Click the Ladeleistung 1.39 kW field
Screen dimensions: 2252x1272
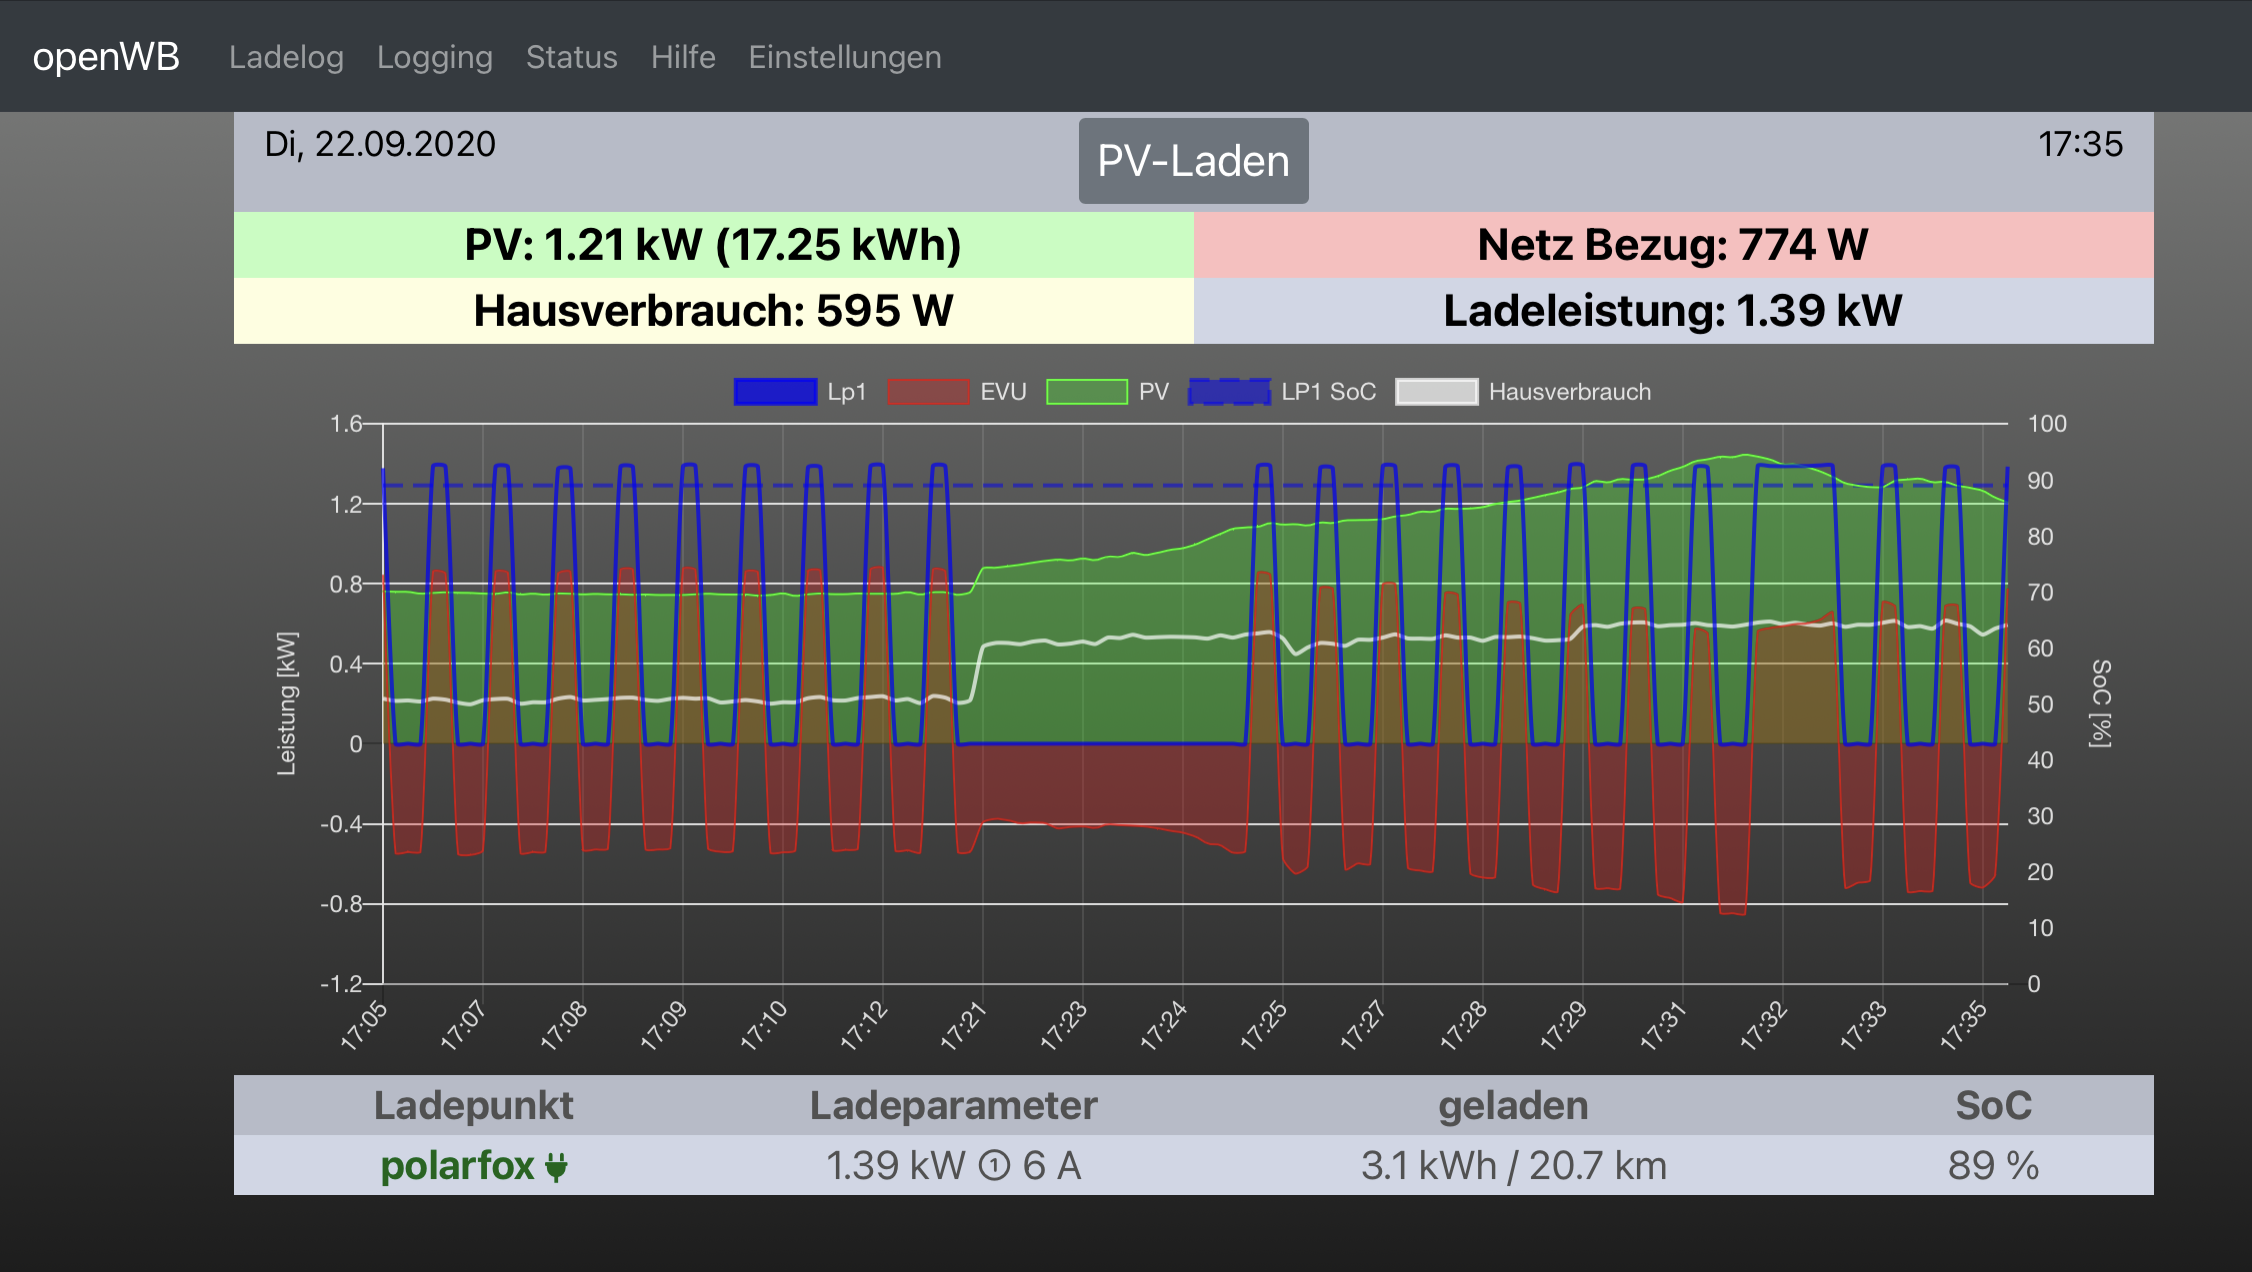pyautogui.click(x=1673, y=311)
